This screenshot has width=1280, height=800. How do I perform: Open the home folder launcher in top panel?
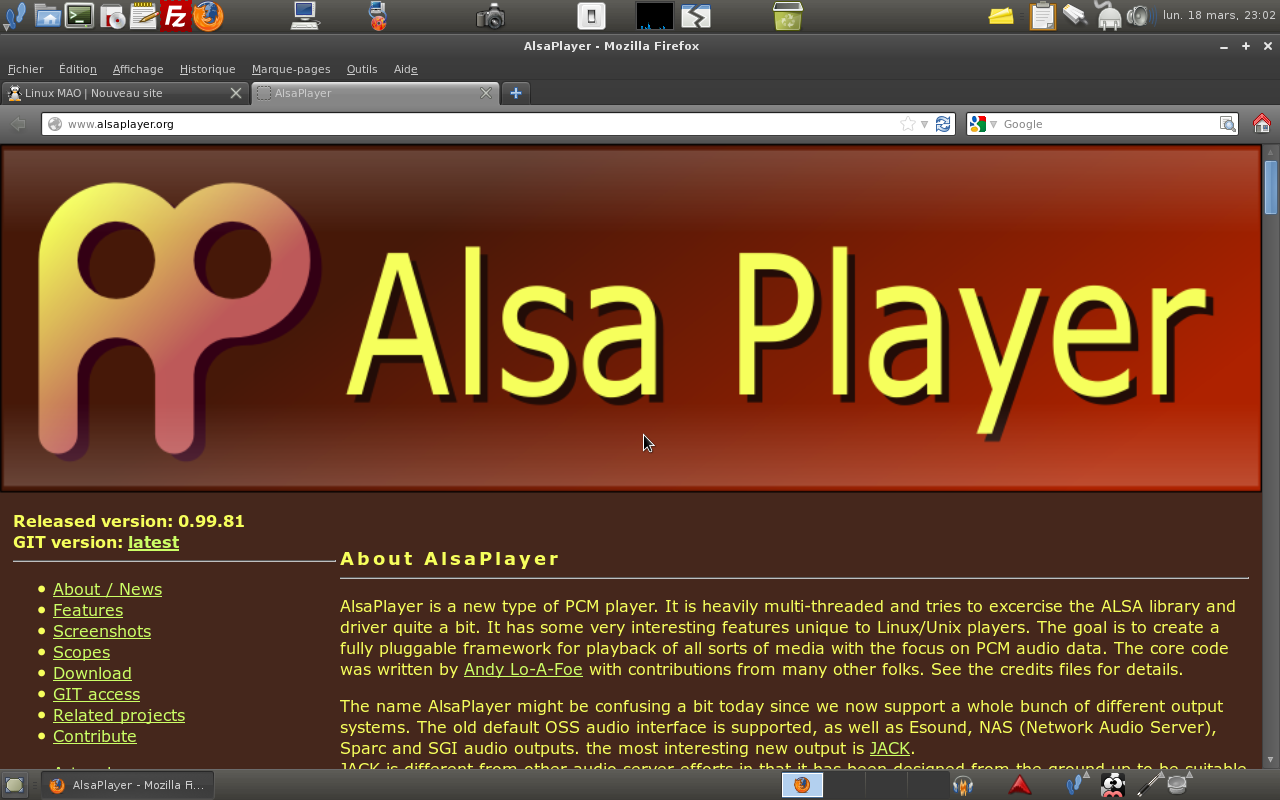point(47,16)
